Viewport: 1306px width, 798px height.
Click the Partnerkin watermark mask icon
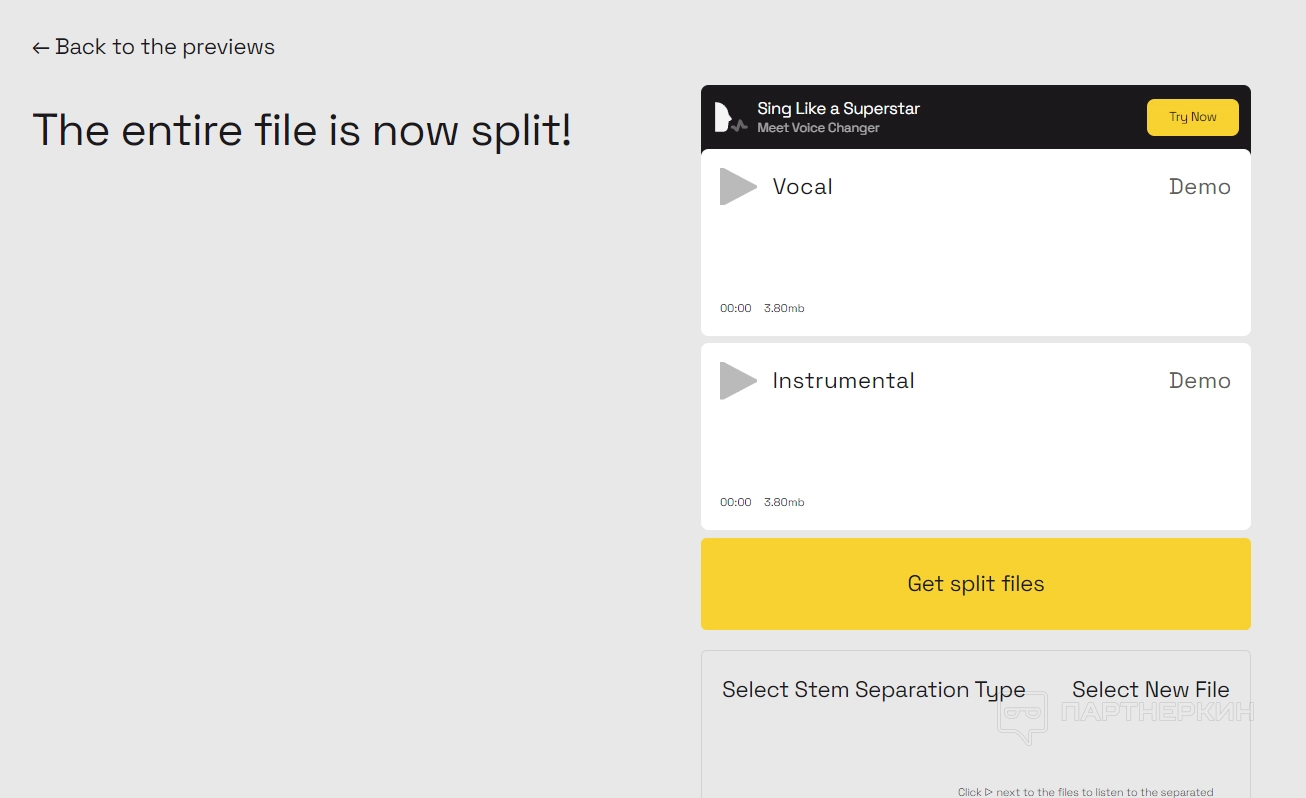[x=1022, y=717]
